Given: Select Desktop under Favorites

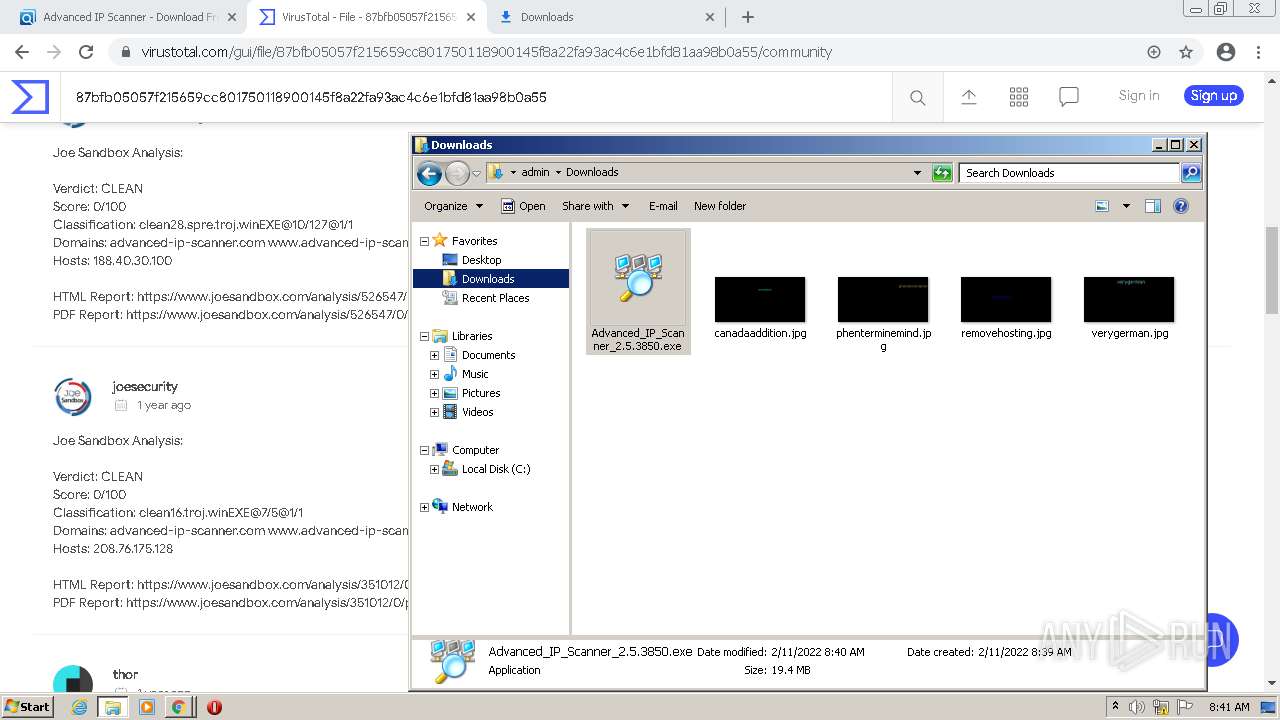Looking at the screenshot, I should (481, 260).
